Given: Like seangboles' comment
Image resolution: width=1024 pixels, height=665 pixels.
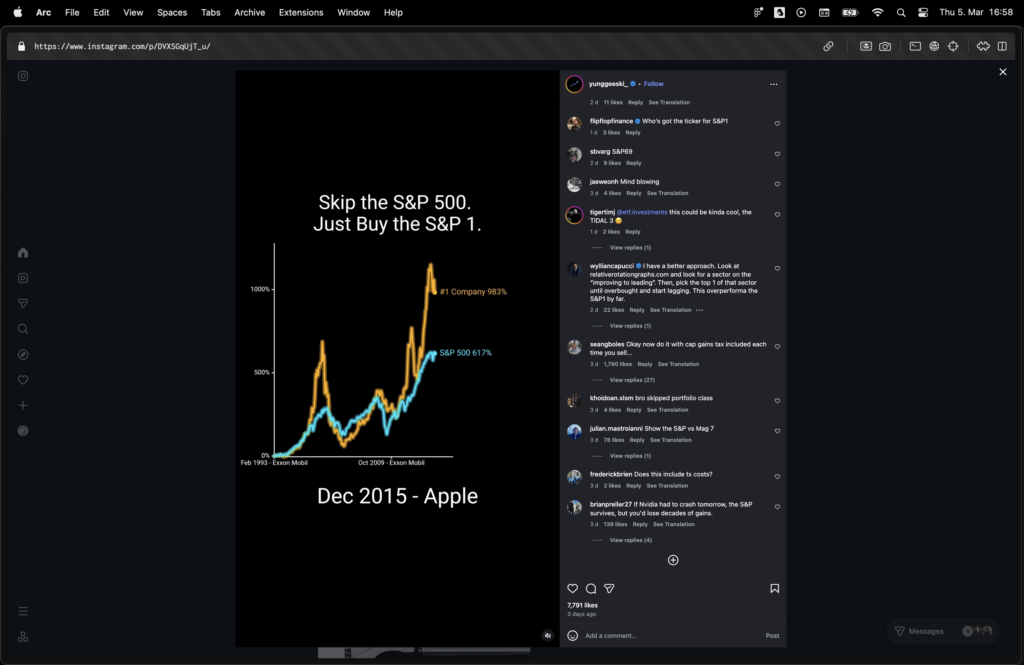Looking at the screenshot, I should point(777,347).
